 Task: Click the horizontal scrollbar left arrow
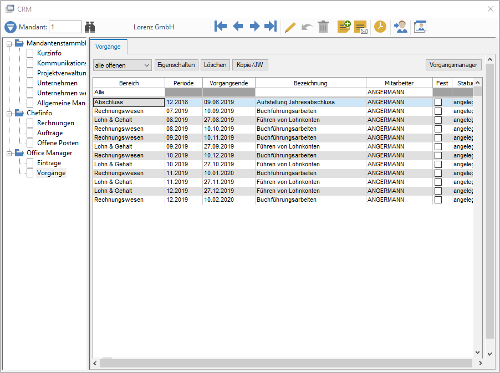(95, 363)
